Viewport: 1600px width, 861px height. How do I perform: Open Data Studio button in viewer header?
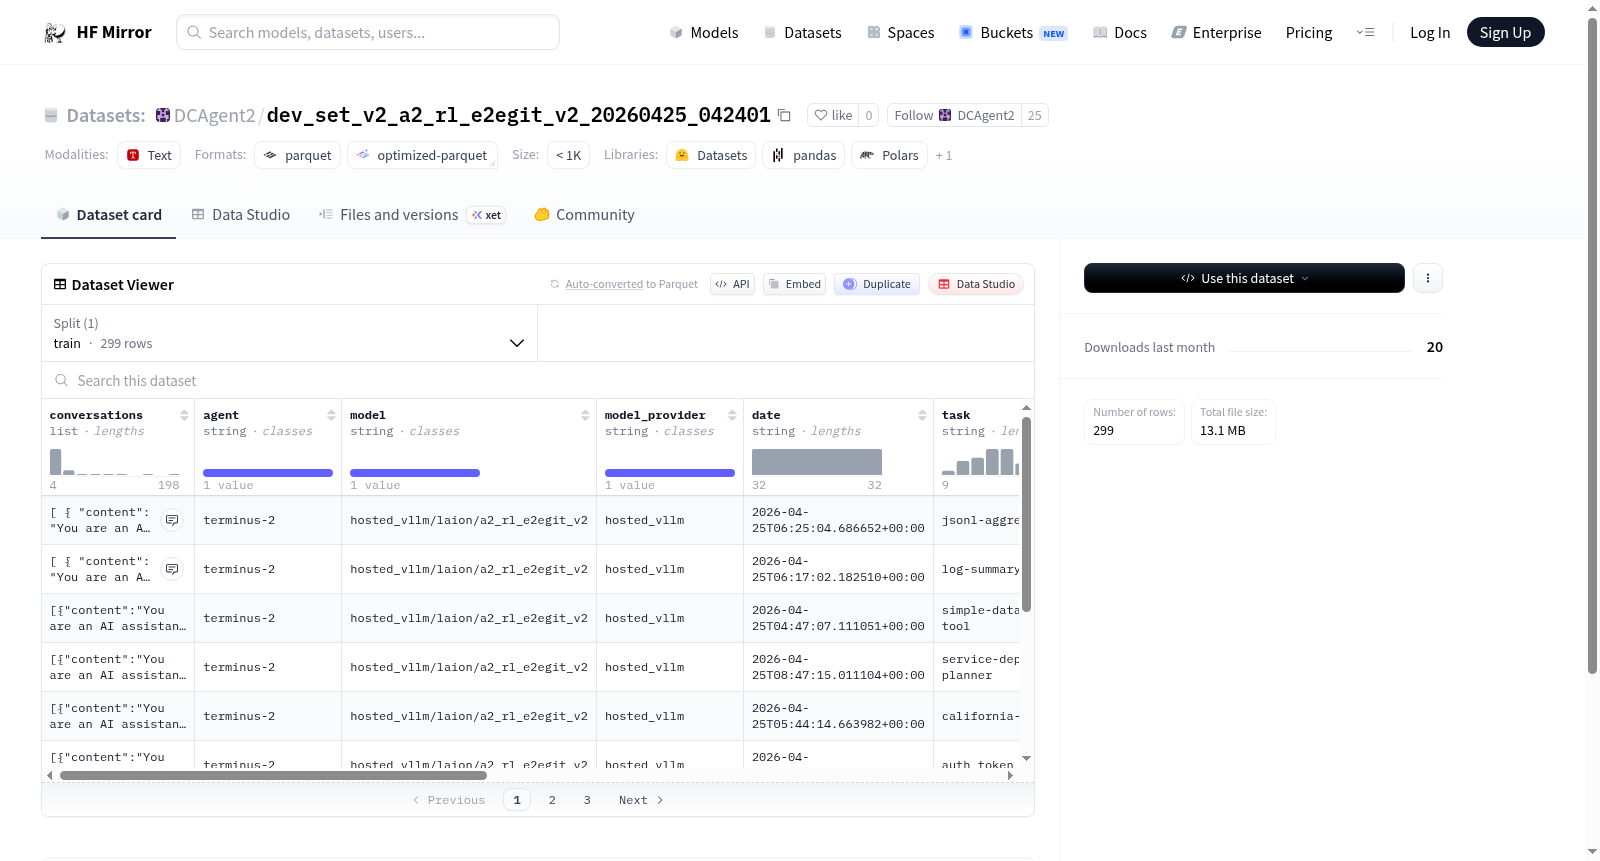[x=976, y=285]
